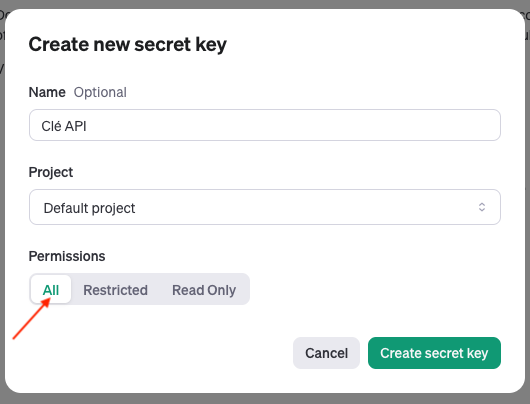This screenshot has height=404, width=530.
Task: Click the red arrow annotation
Action: 31,318
